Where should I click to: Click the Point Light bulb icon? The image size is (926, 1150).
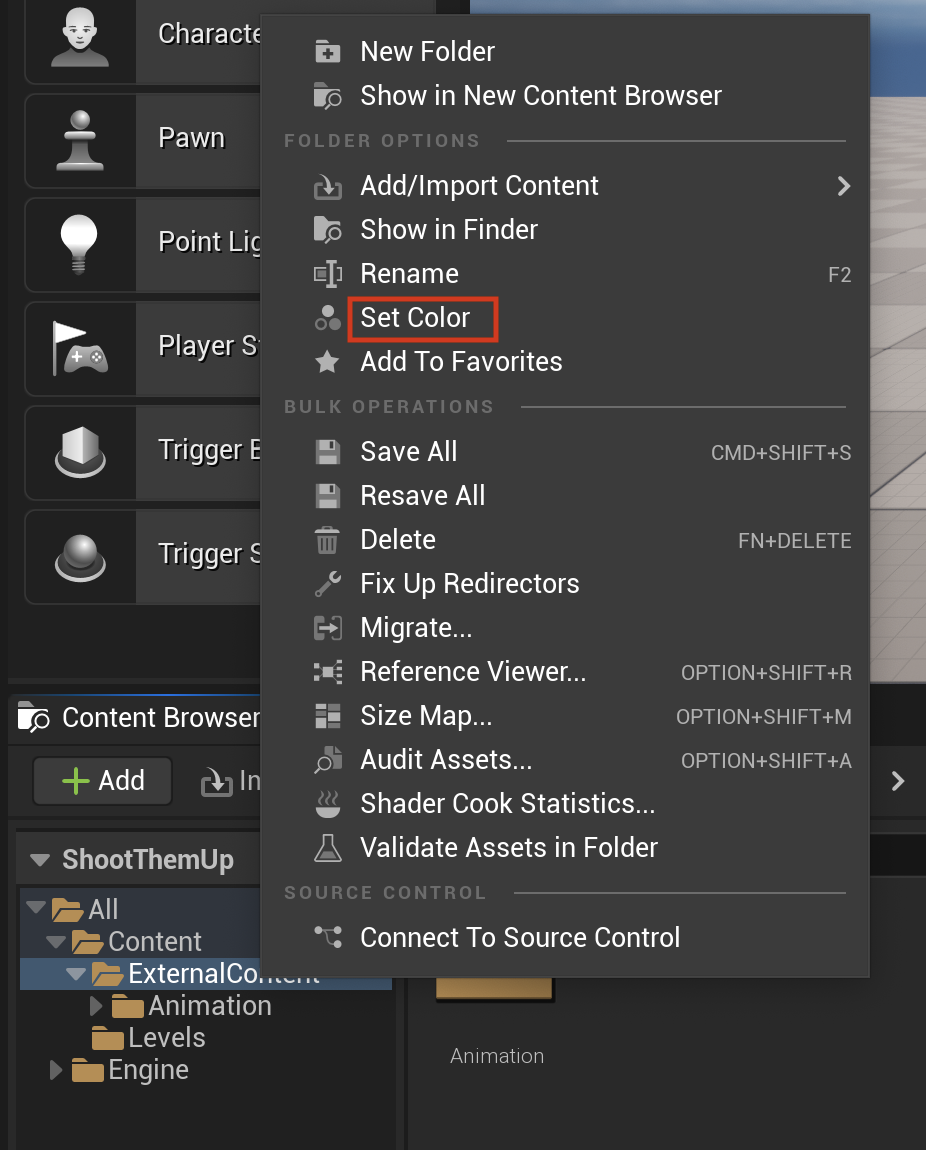[79, 244]
